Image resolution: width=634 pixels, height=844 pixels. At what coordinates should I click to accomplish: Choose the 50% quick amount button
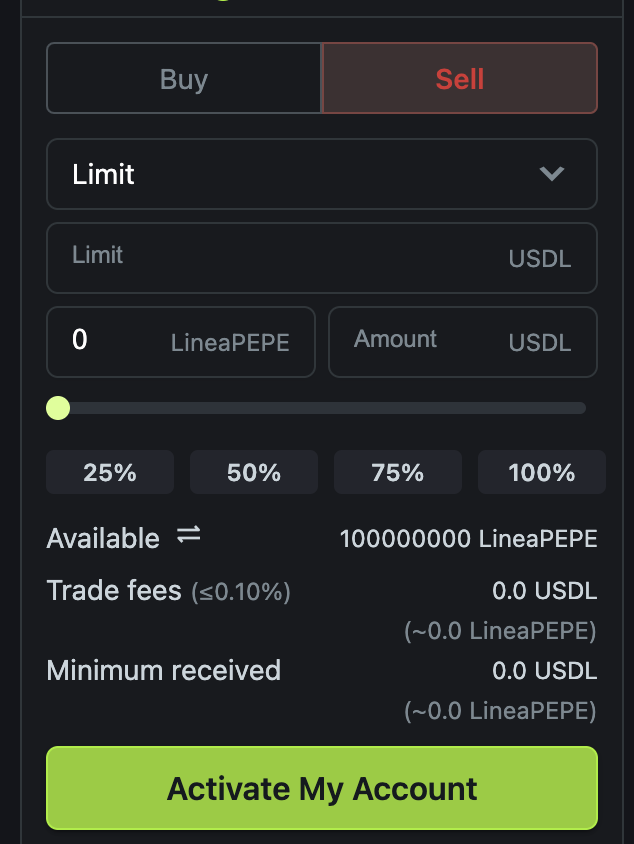coord(254,472)
